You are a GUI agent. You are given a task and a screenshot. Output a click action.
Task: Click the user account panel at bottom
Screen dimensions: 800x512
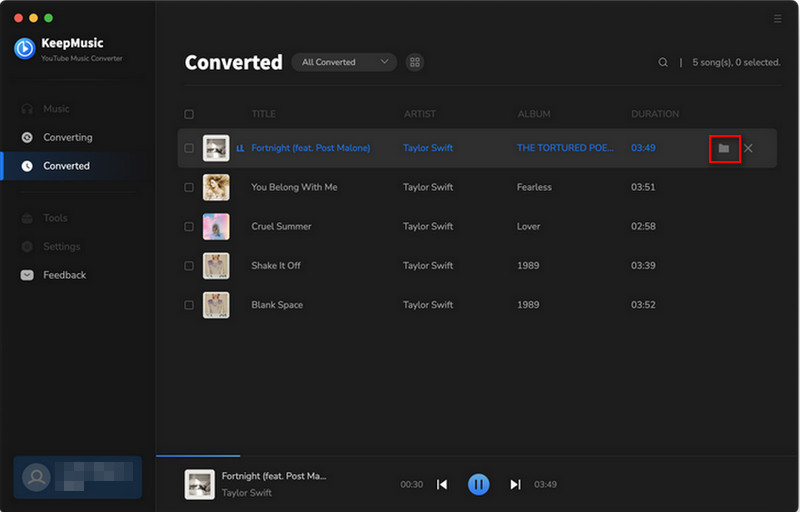[x=78, y=478]
